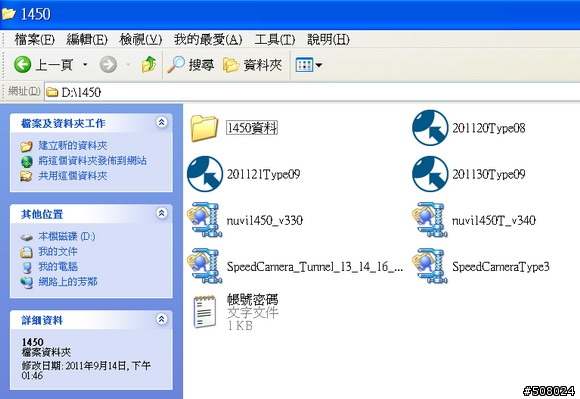Click the computer icon beside 我的電腦
This screenshot has width=580, height=399.
click(27, 267)
